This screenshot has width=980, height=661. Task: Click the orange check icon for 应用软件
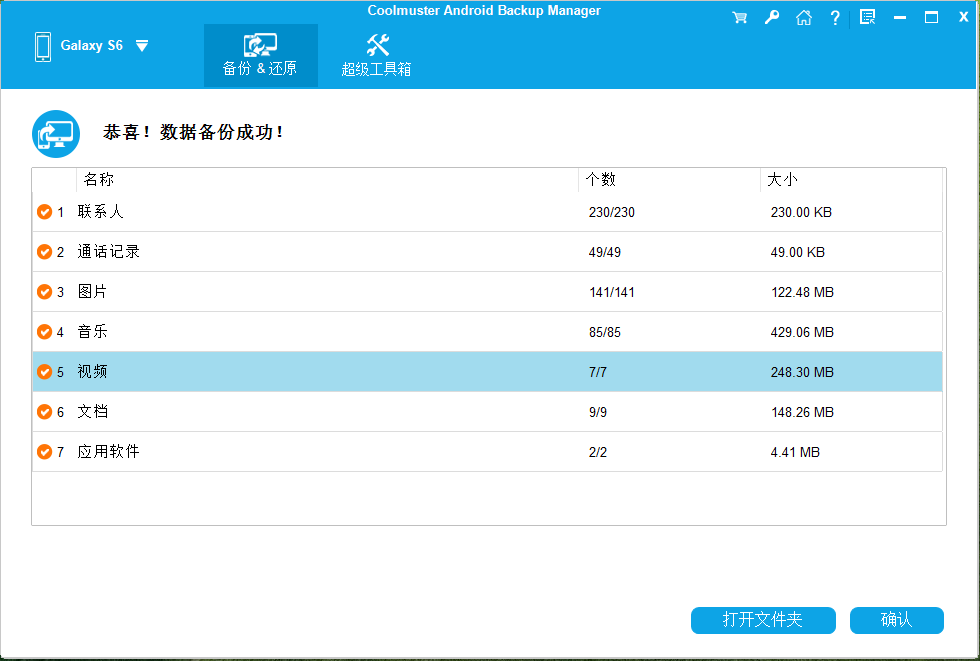(44, 452)
